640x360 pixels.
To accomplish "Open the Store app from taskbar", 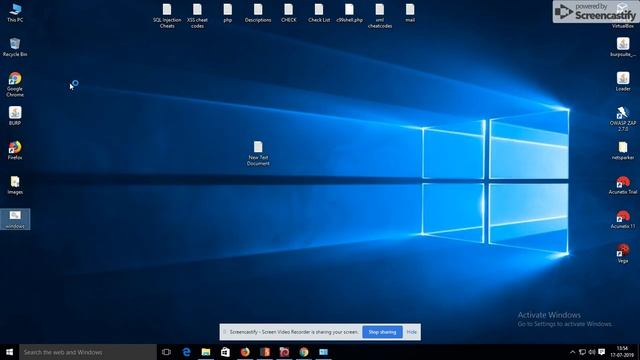I will (225, 352).
